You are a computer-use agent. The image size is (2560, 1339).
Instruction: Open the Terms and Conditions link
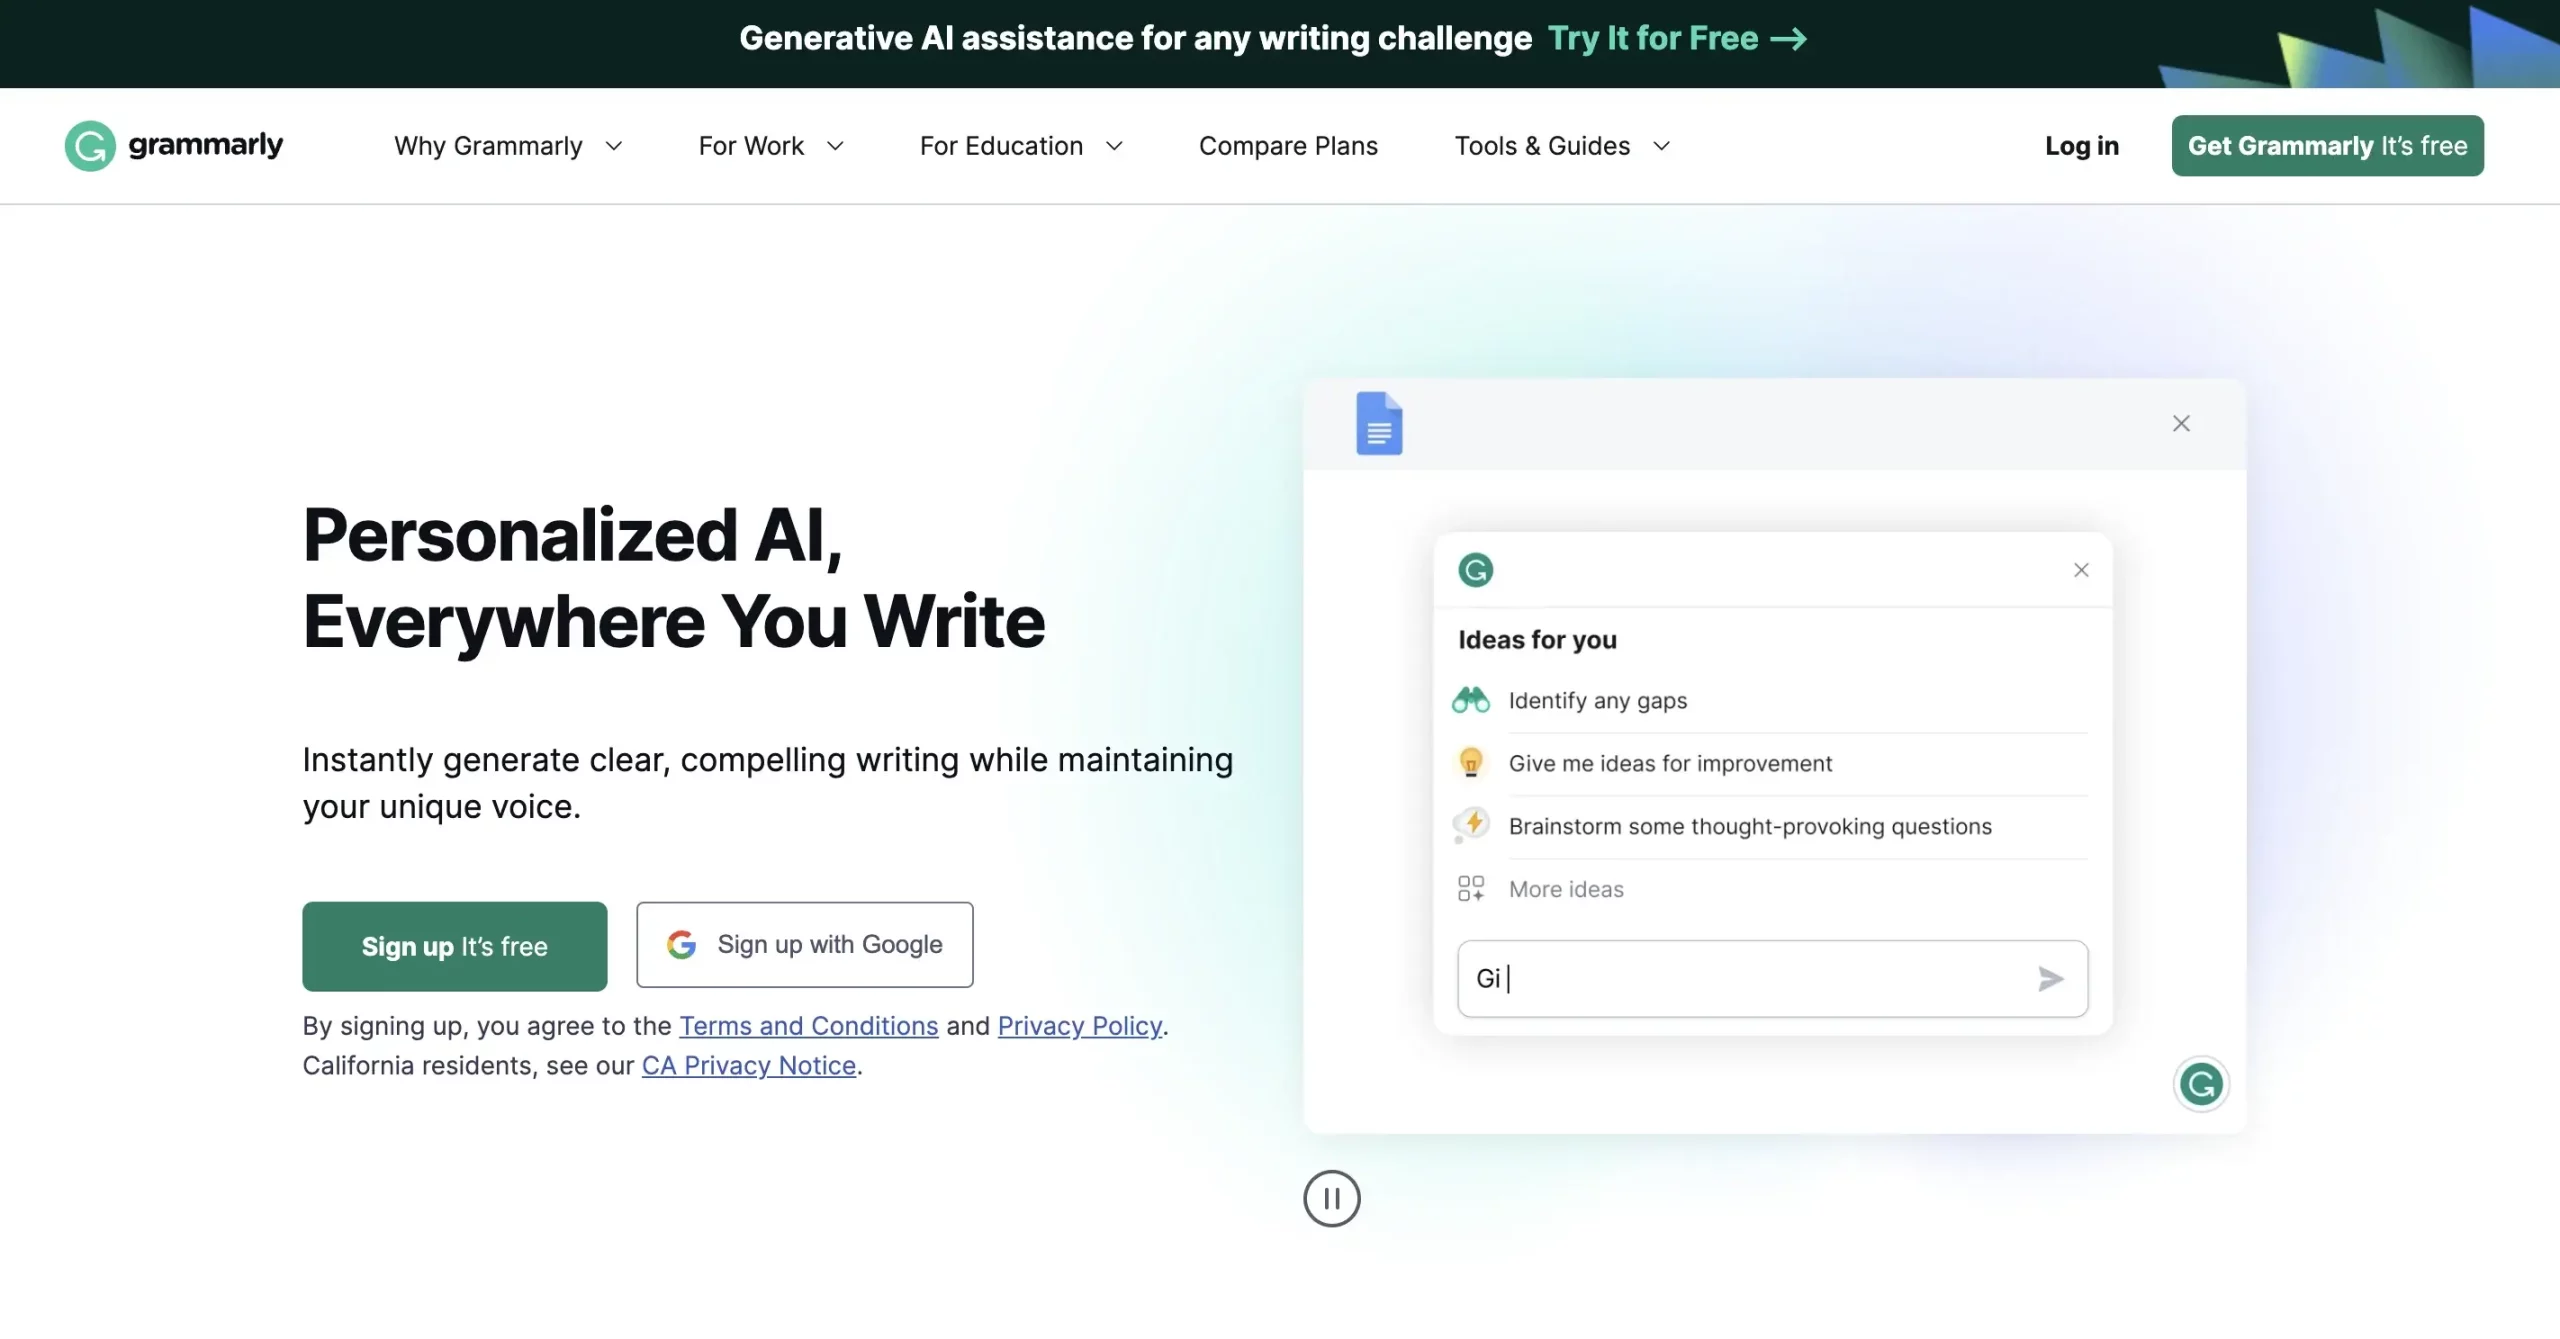tap(808, 1026)
